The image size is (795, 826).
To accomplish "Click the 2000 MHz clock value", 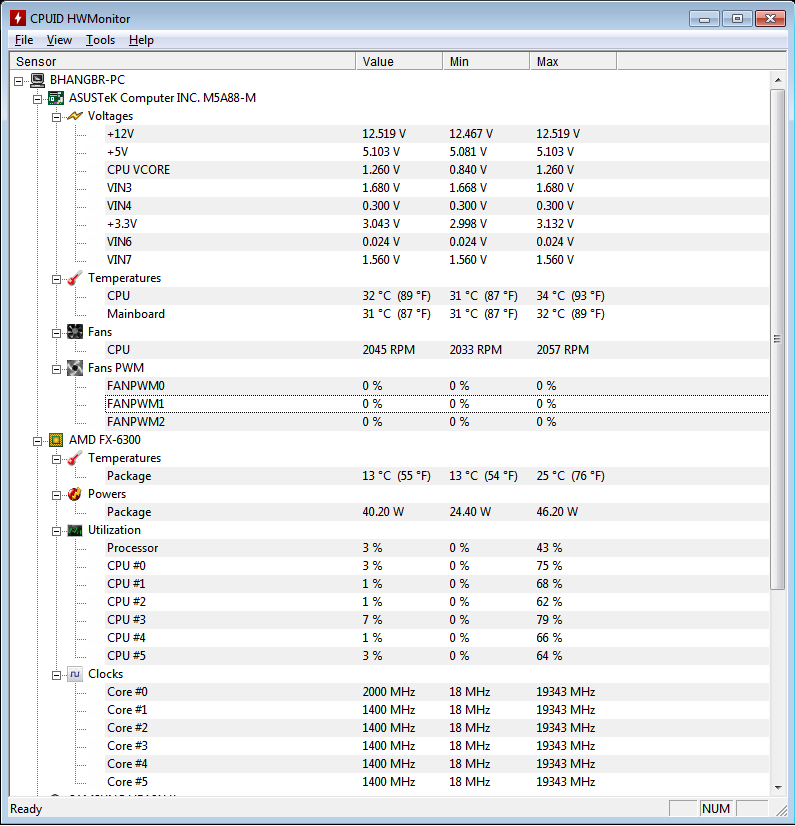I will point(388,692).
